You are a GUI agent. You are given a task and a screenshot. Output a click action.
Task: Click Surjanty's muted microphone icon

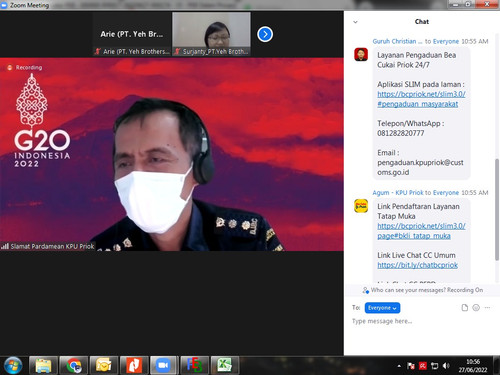177,51
